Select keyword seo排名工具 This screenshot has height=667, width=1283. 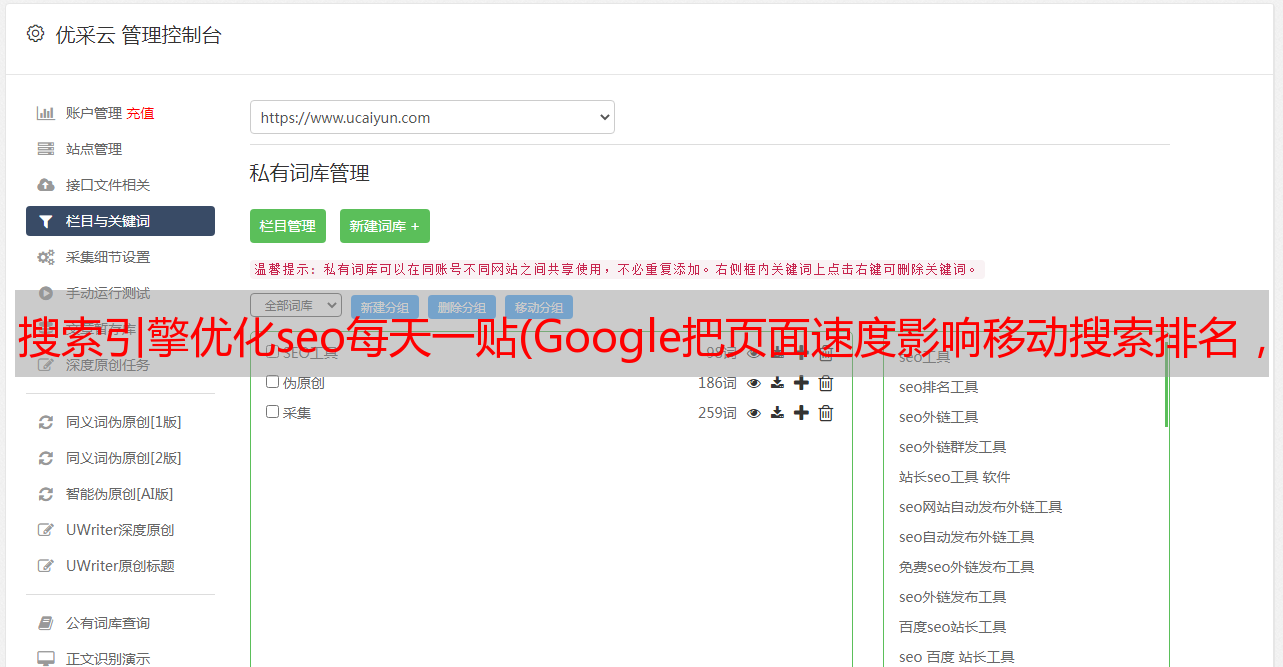[939, 387]
